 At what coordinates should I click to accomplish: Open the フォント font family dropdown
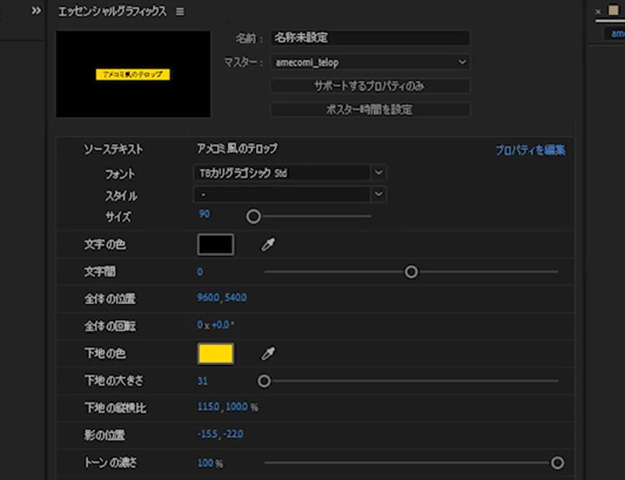[x=291, y=172]
